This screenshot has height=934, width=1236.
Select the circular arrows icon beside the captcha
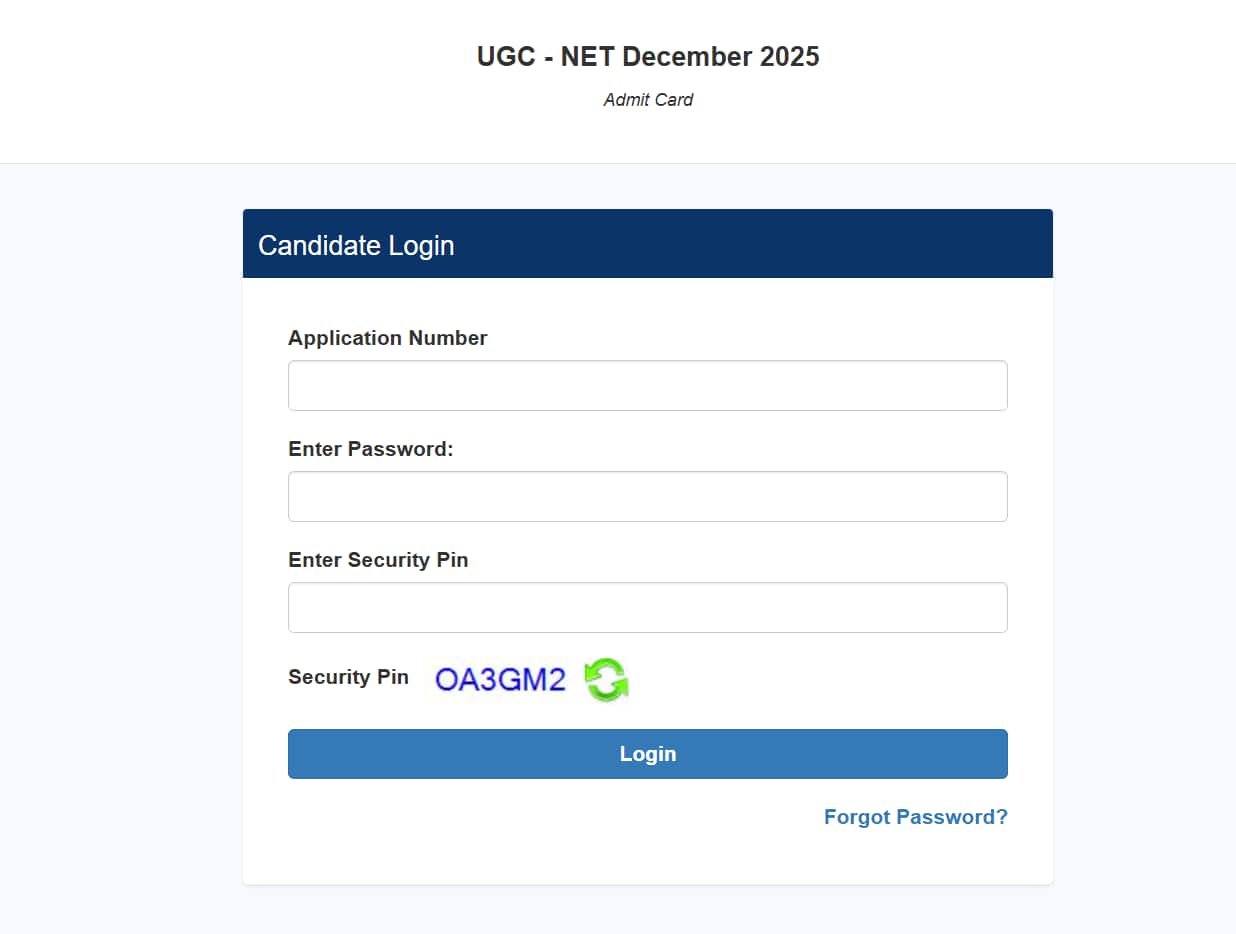(604, 679)
